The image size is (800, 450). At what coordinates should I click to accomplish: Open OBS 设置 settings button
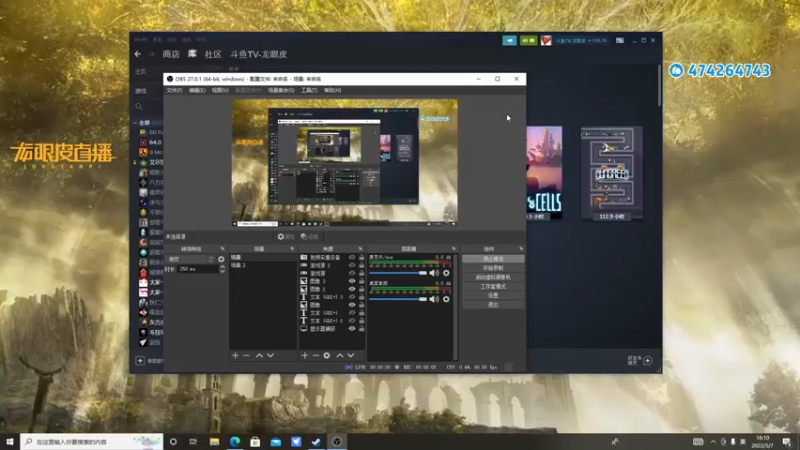coord(493,295)
